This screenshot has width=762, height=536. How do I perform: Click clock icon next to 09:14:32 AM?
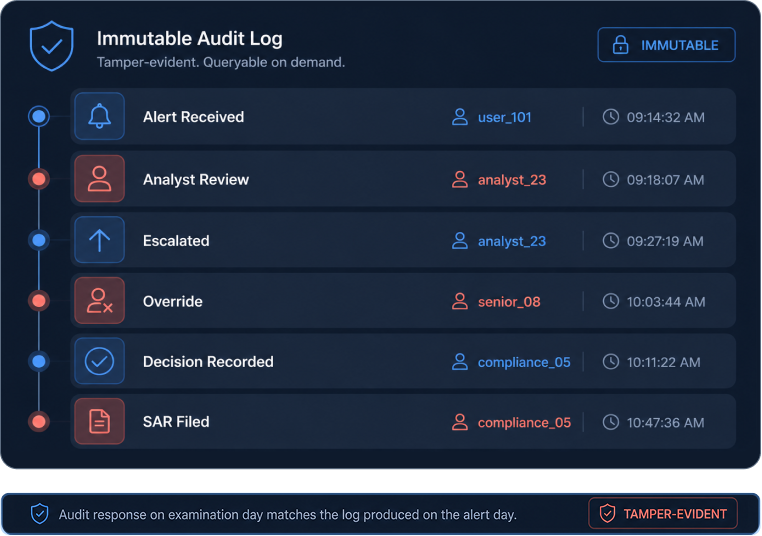click(611, 117)
